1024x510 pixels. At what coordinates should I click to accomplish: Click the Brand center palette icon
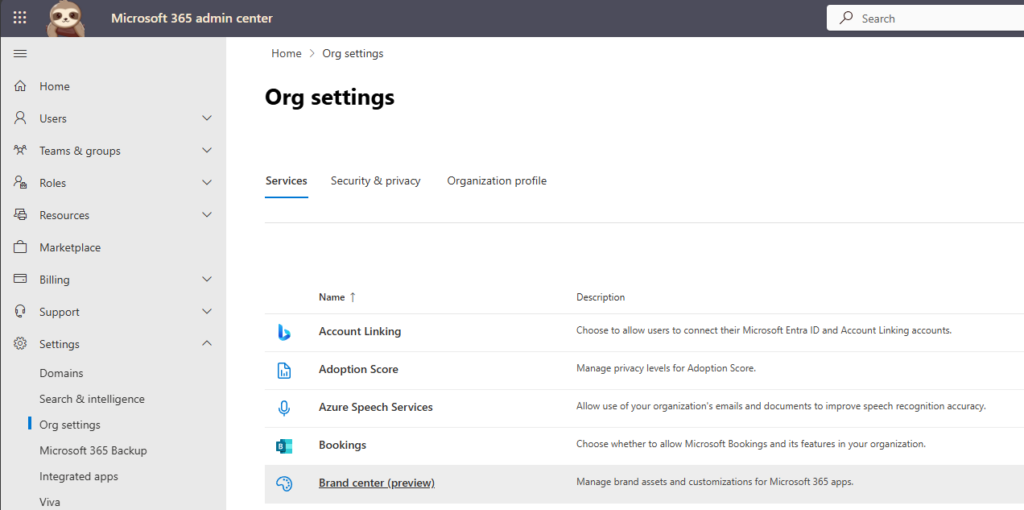coord(284,484)
